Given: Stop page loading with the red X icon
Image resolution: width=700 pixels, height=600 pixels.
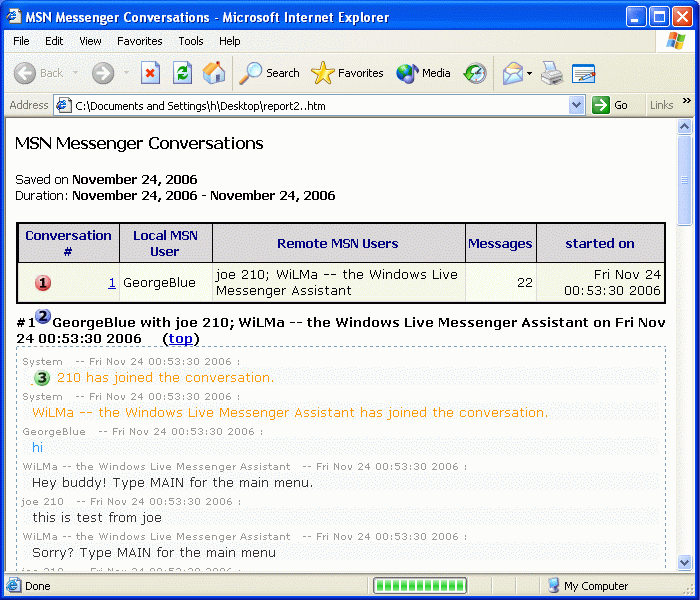Looking at the screenshot, I should (x=150, y=73).
